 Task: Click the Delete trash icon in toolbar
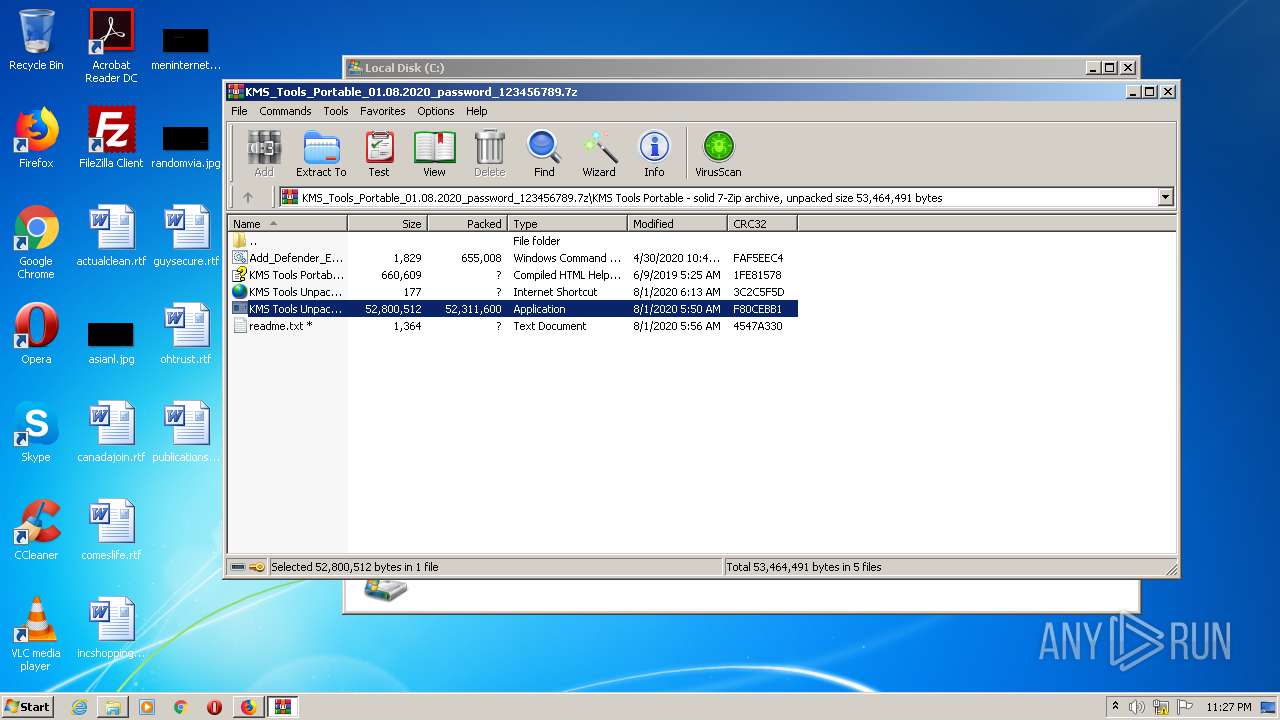pyautogui.click(x=489, y=154)
